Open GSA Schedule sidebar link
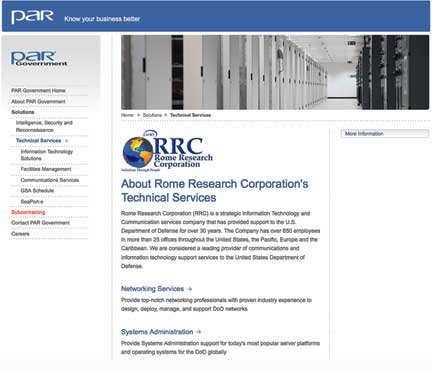Image resolution: width=432 pixels, height=370 pixels. click(x=37, y=191)
